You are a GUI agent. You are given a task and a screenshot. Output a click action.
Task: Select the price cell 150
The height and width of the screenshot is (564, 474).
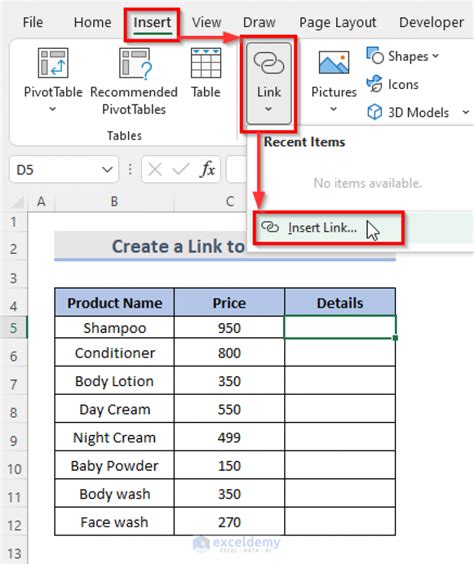click(x=229, y=465)
